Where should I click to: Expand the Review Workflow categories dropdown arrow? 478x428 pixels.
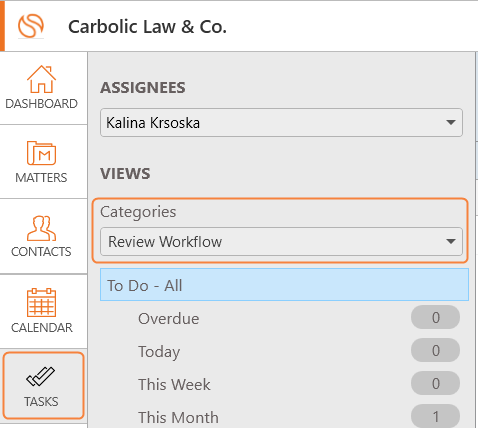451,241
